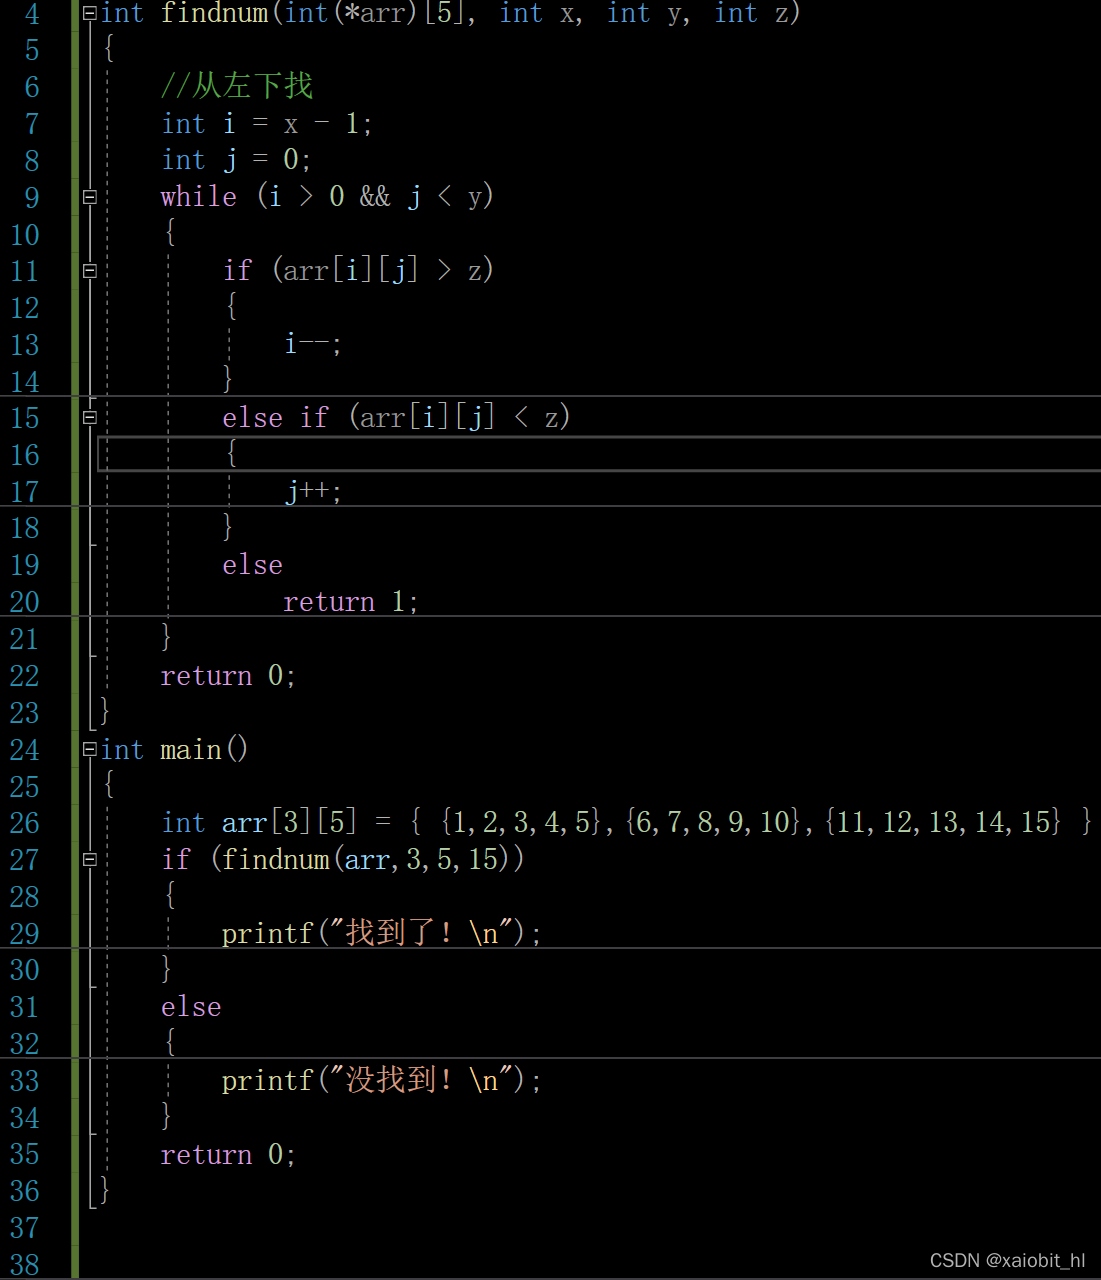Click the opening brace on line 16
This screenshot has width=1101, height=1280.
pyautogui.click(x=232, y=453)
